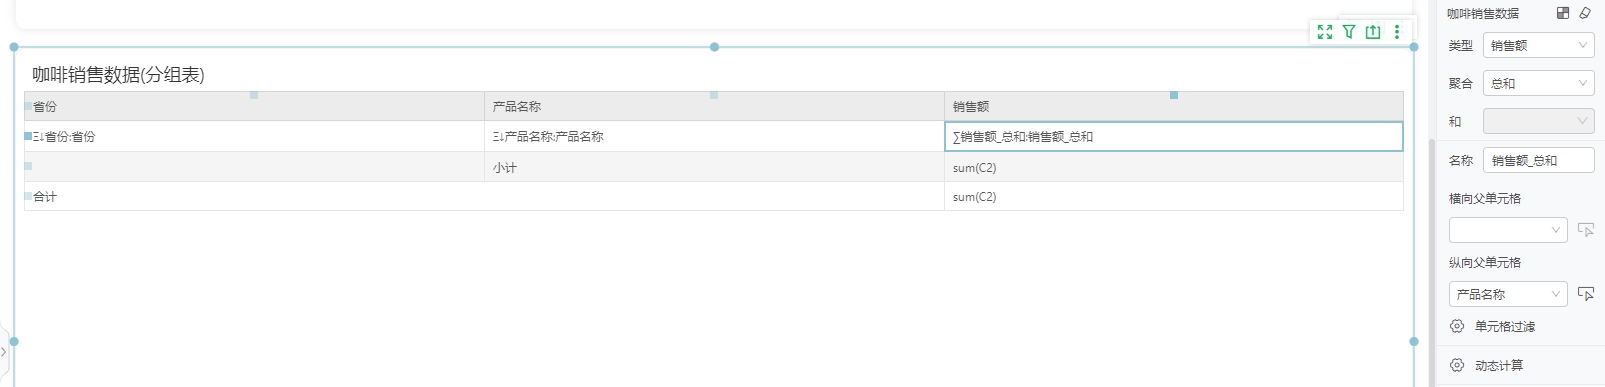Screen dimensions: 1605x387
Task: Select the 小计 cell
Action: [714, 167]
